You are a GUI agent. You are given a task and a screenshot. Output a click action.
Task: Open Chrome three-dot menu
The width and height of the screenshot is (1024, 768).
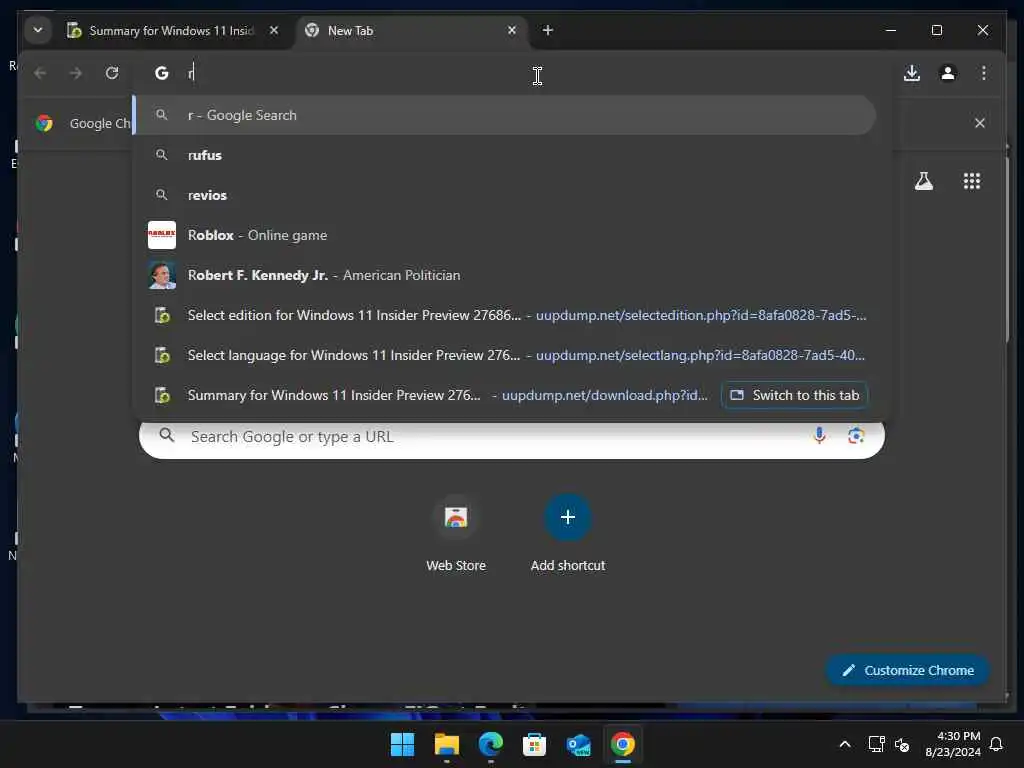[x=984, y=73]
